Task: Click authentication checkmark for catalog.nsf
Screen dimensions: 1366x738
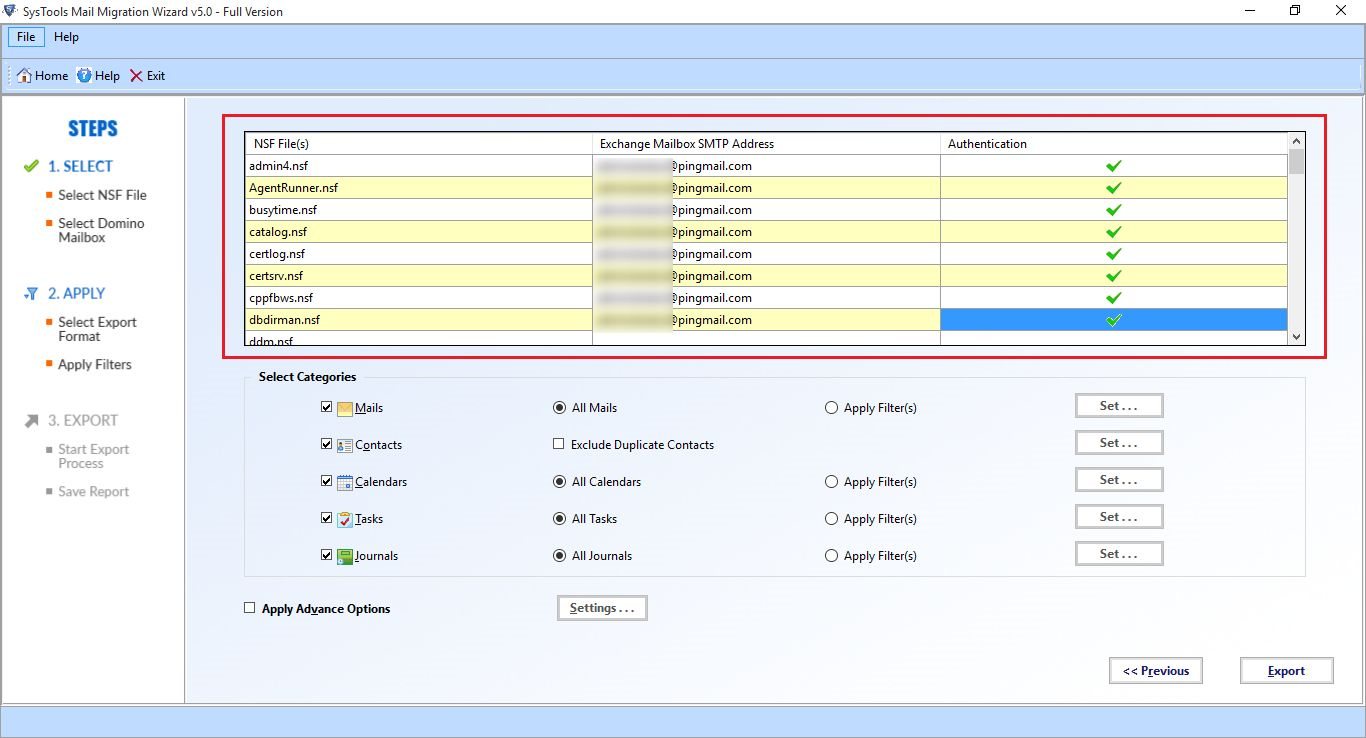Action: point(1113,232)
